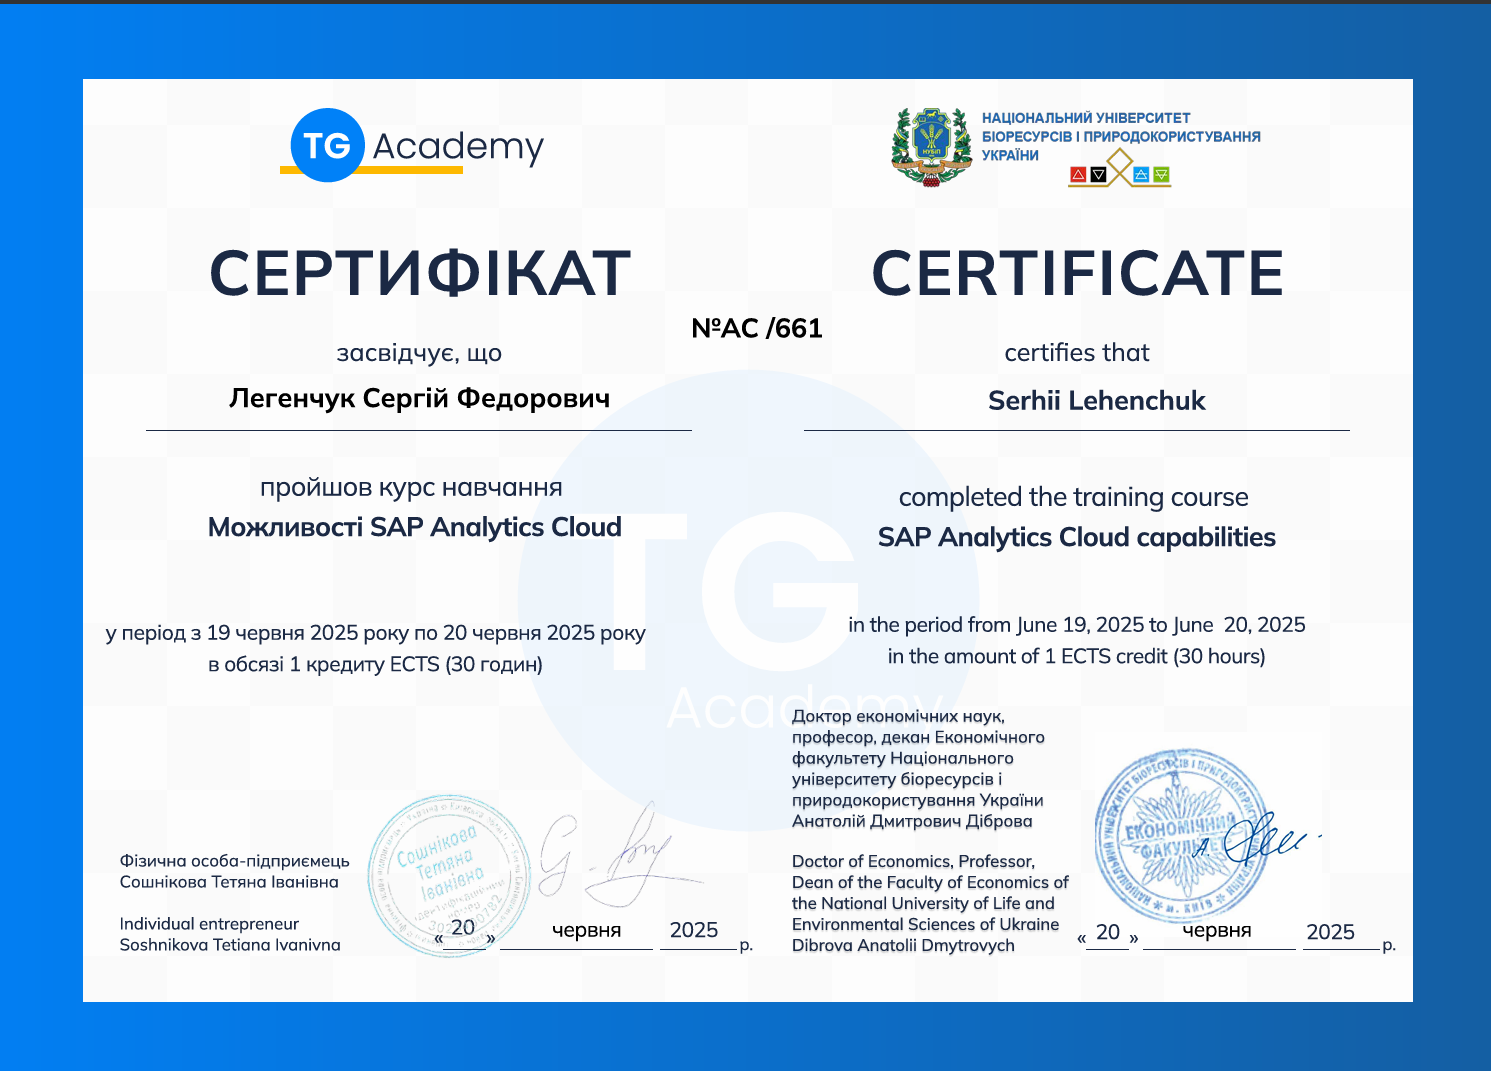Screen dimensions: 1491x1071
Task: Click the name Serhii Lehenchuk
Action: (1097, 401)
